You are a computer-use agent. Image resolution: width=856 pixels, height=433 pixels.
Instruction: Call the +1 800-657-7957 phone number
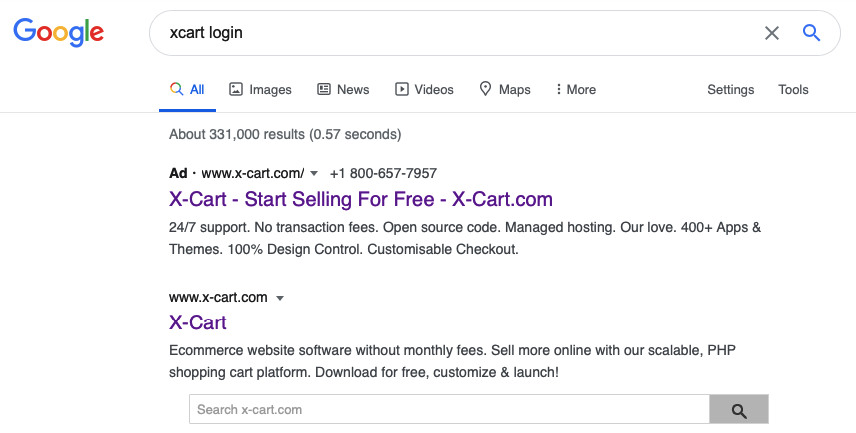(x=383, y=173)
